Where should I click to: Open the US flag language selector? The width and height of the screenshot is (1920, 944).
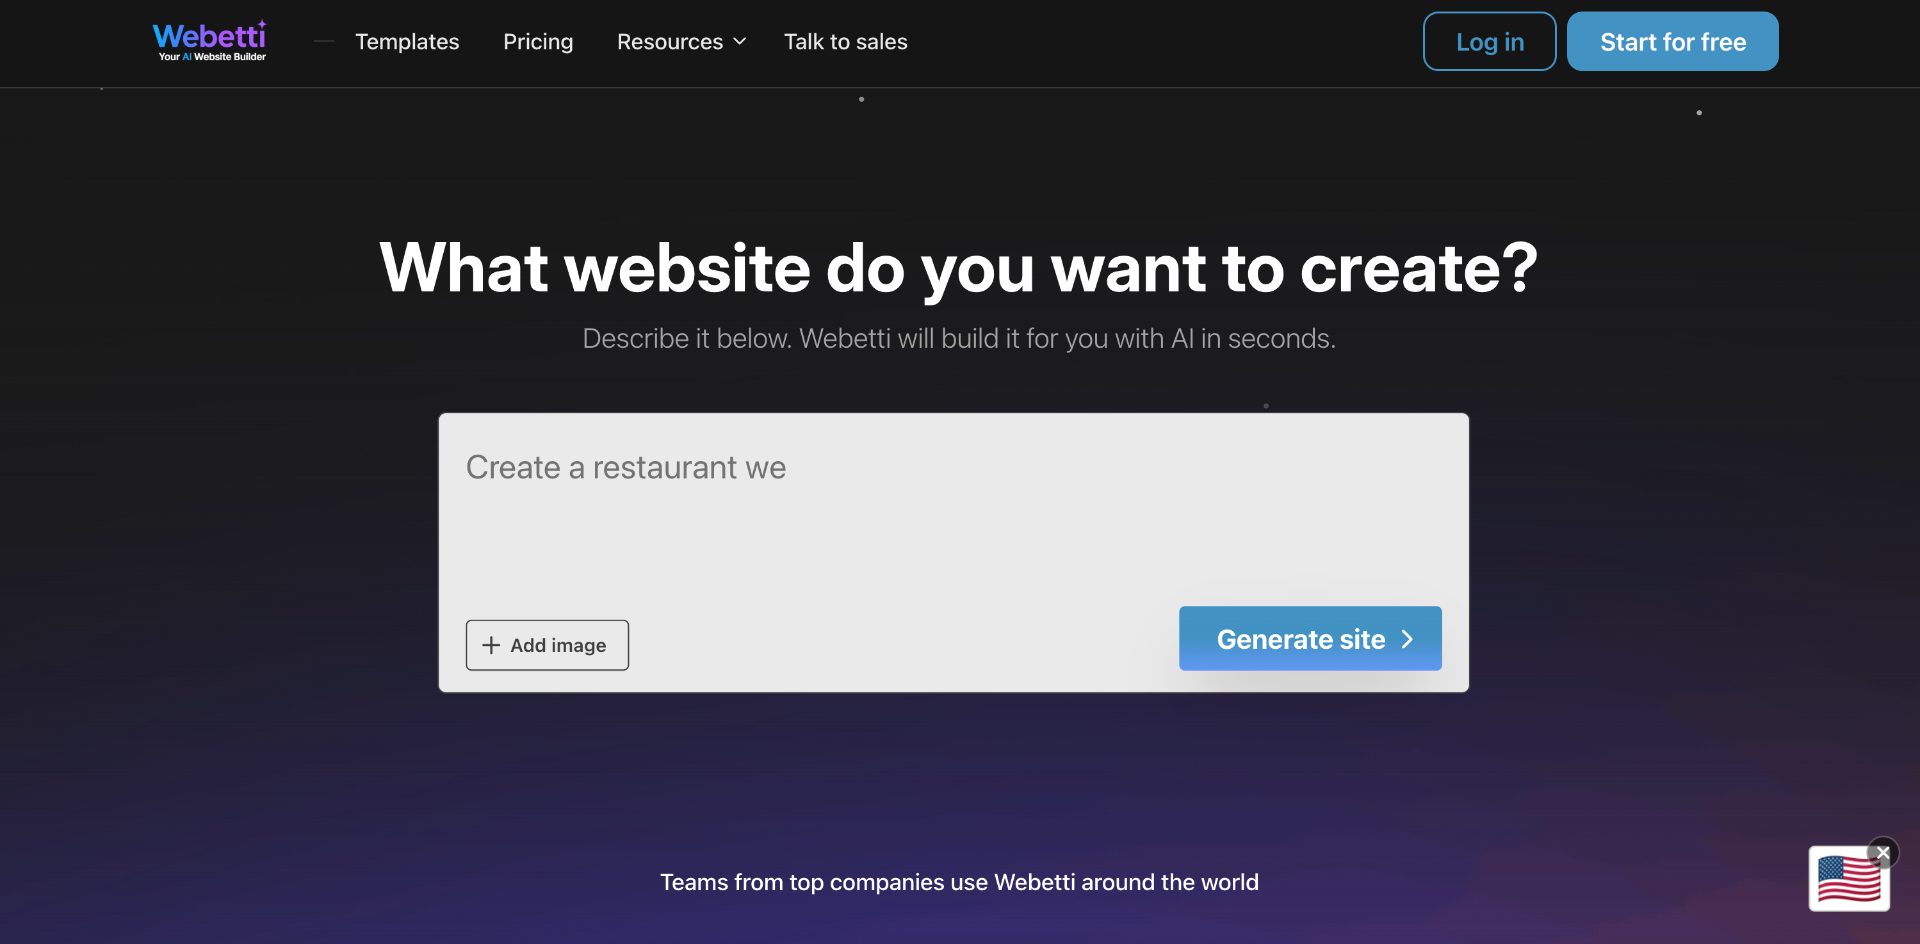coord(1848,879)
